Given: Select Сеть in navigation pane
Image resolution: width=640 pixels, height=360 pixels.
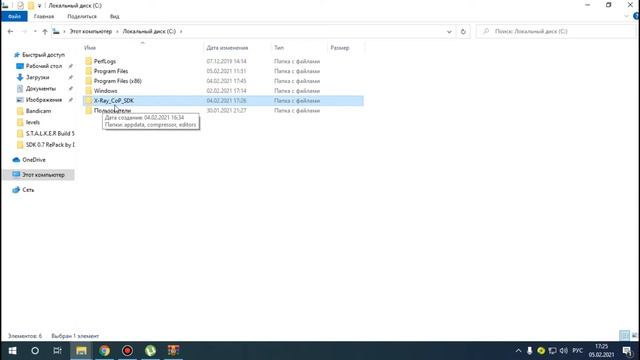Looking at the screenshot, I should [28, 190].
